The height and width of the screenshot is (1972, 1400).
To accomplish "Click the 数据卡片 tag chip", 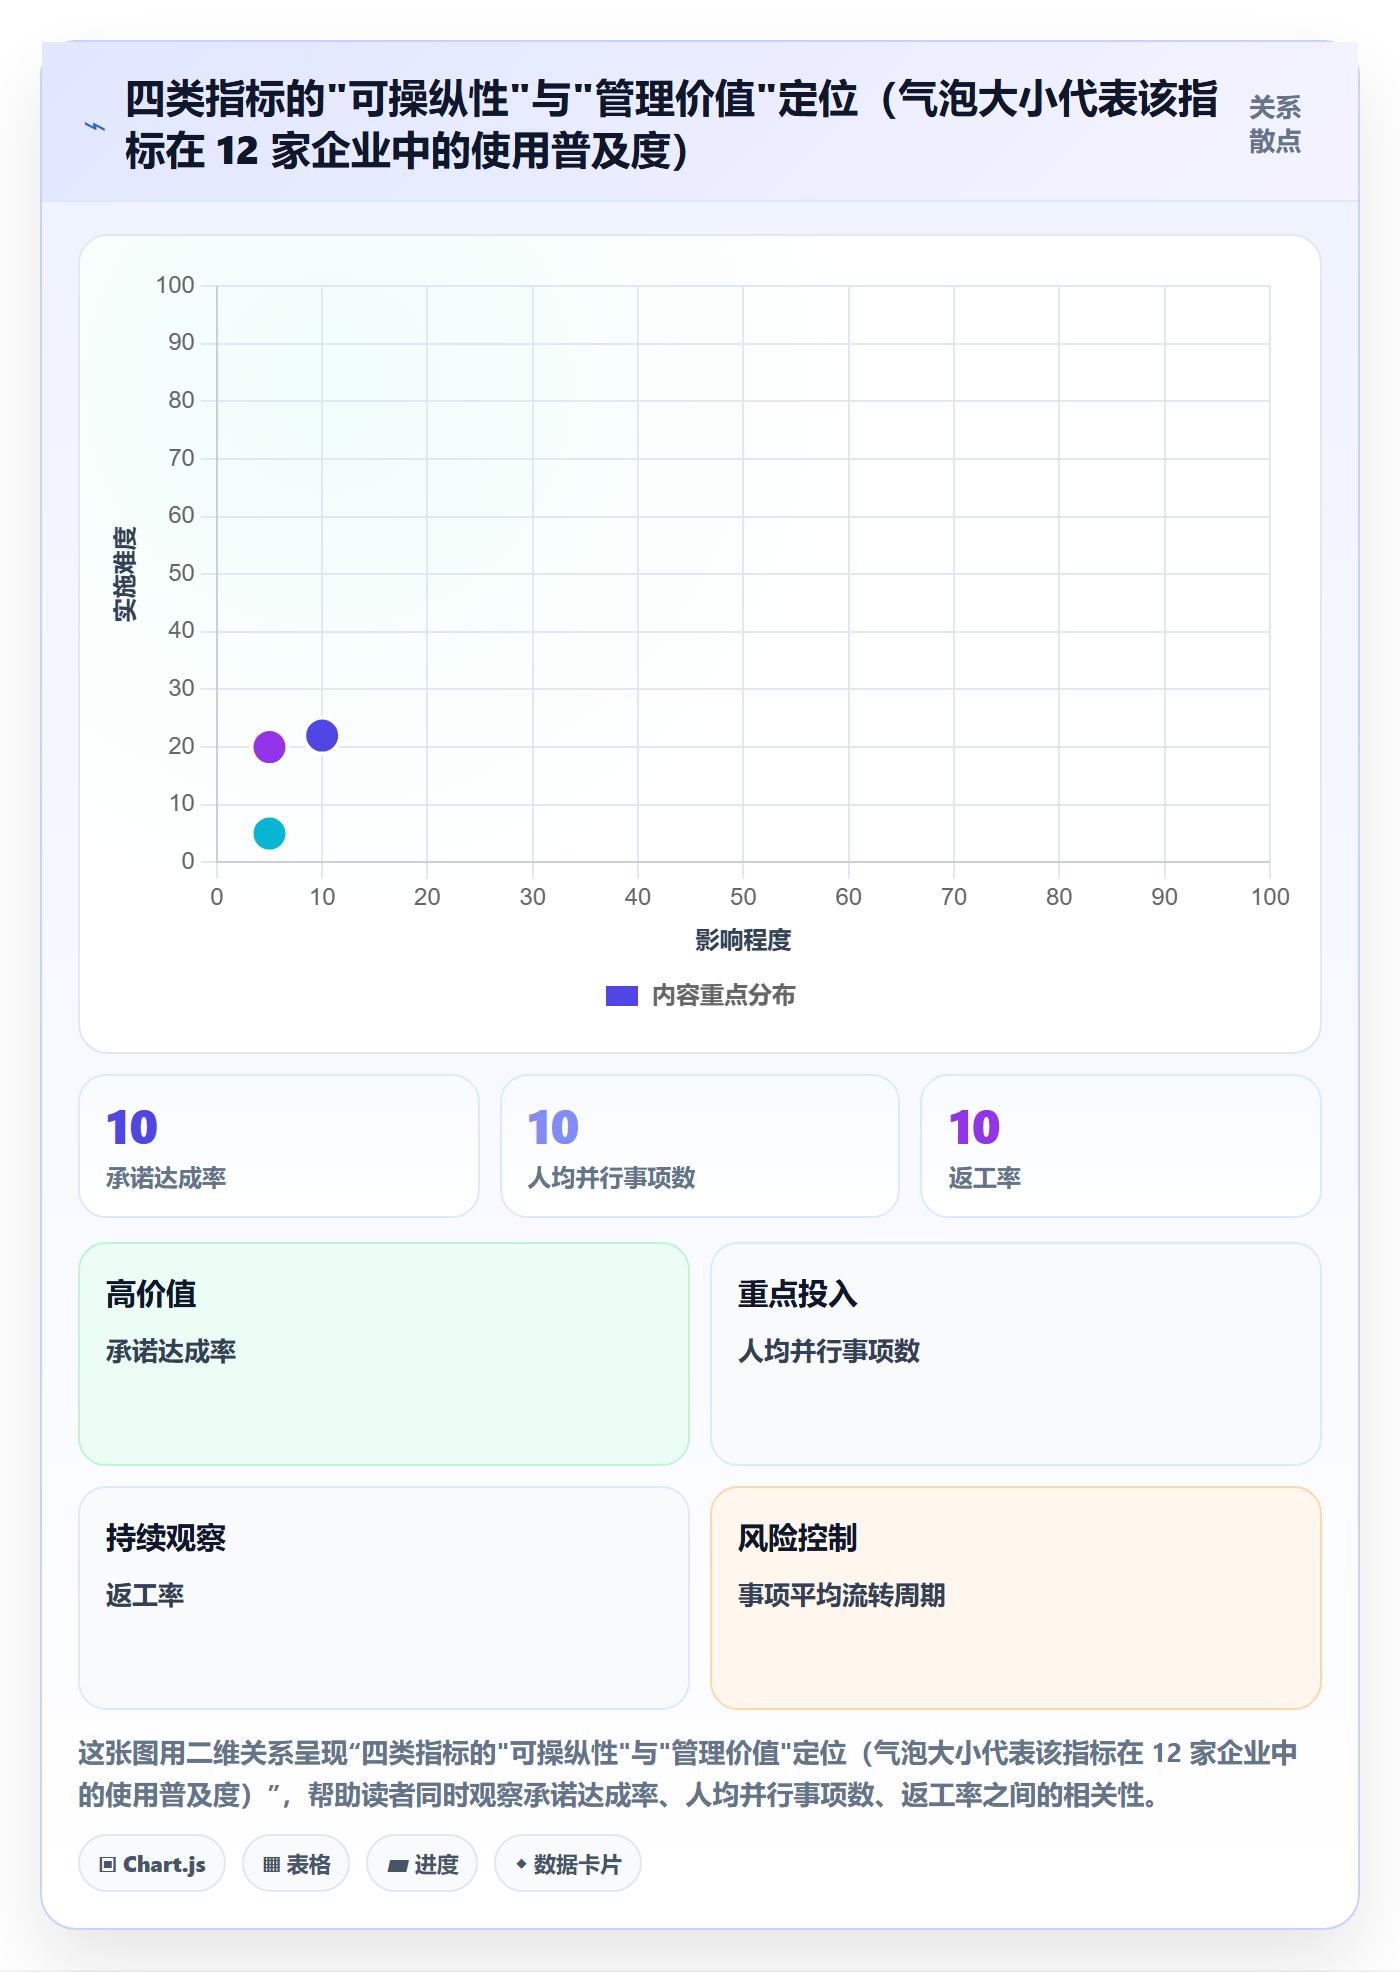I will tap(568, 1864).
